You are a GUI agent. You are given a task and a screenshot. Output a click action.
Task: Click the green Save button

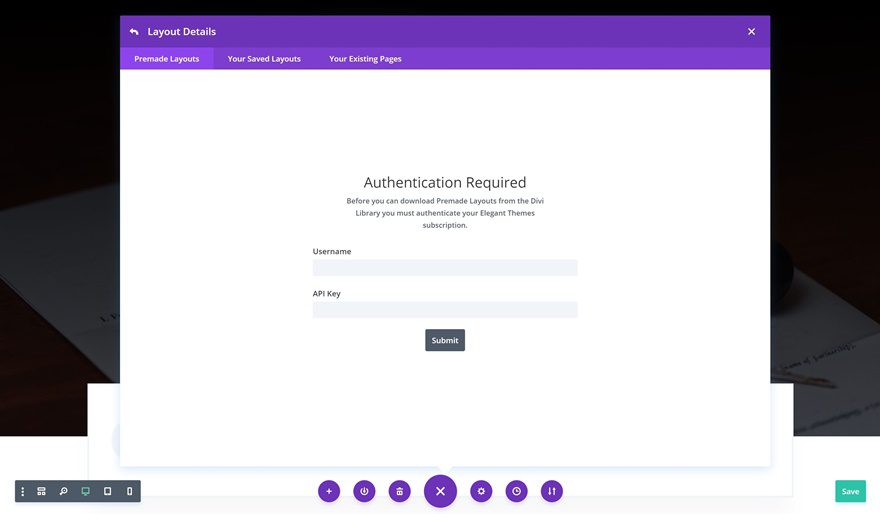point(850,492)
